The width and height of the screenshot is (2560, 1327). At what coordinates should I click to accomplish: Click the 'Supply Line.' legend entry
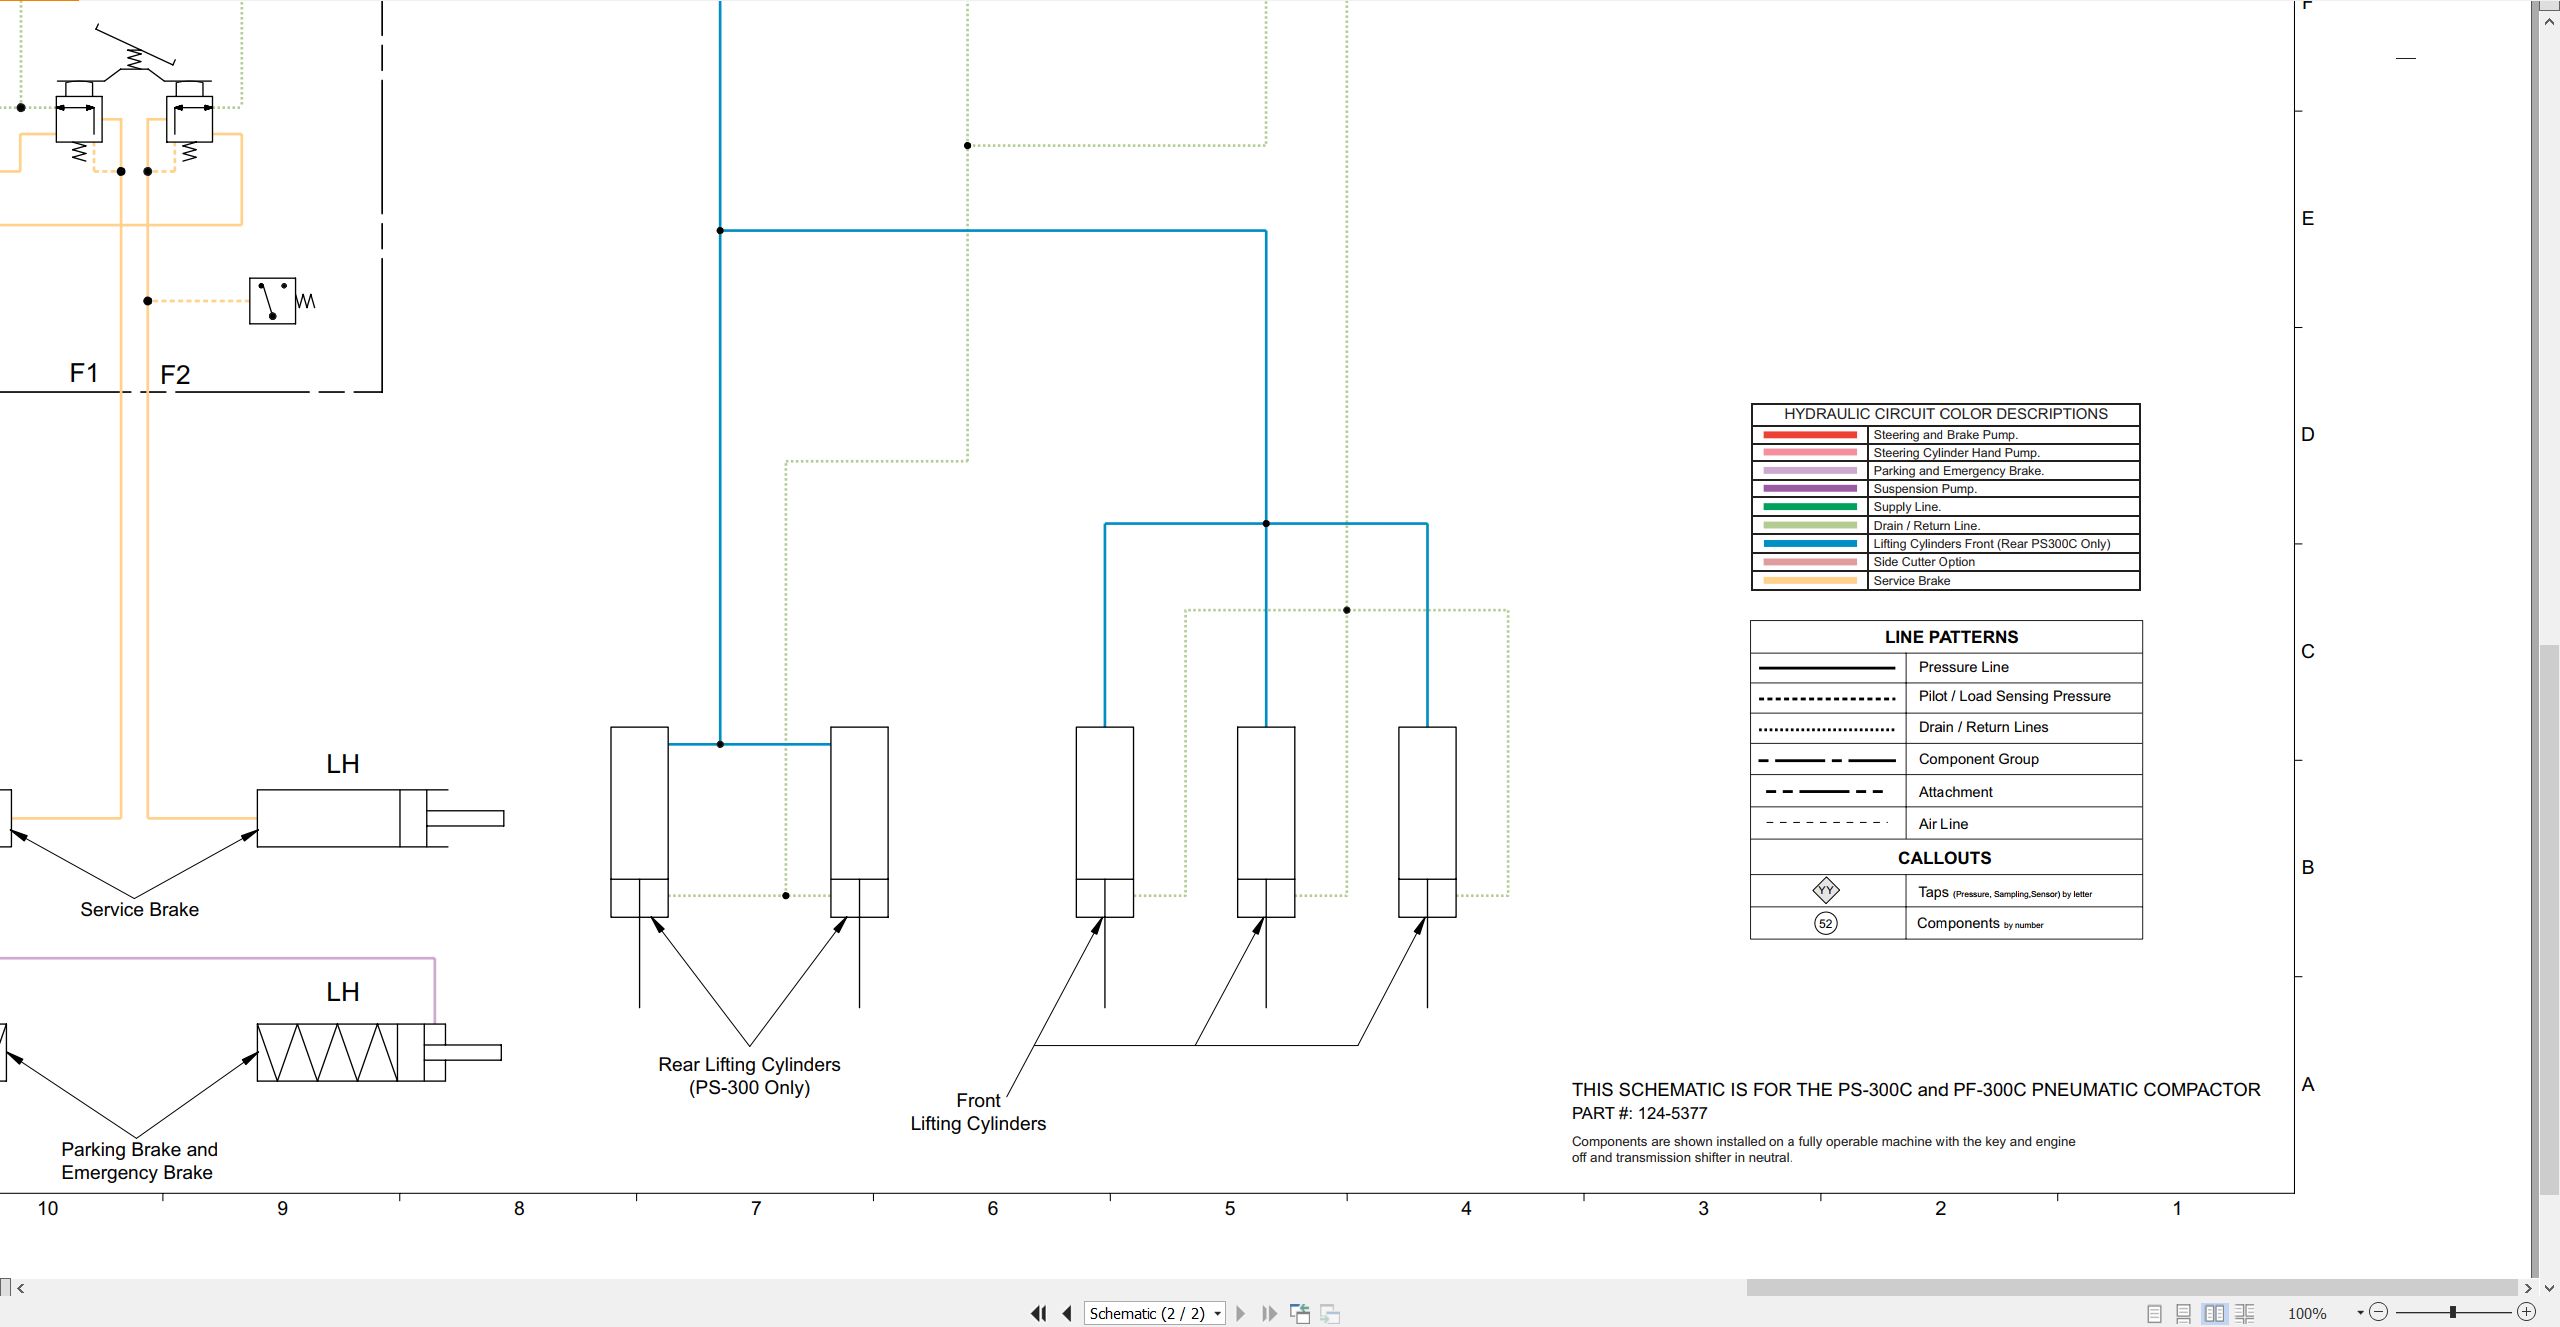(x=1906, y=507)
